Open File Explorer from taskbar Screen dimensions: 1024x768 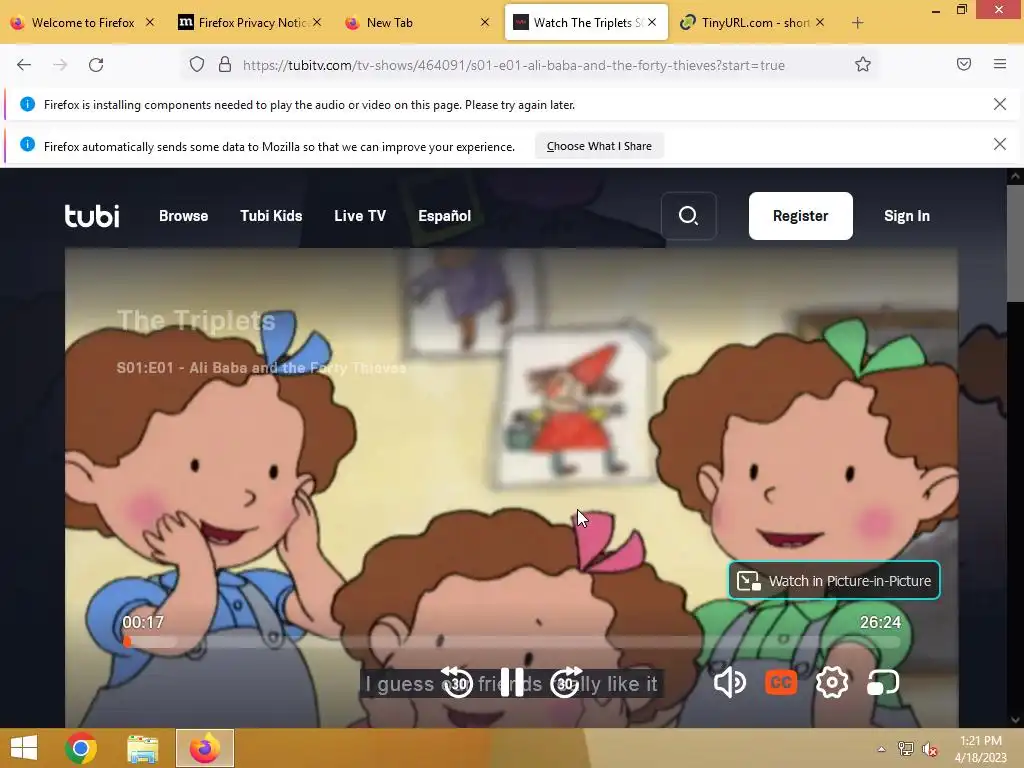click(x=142, y=748)
